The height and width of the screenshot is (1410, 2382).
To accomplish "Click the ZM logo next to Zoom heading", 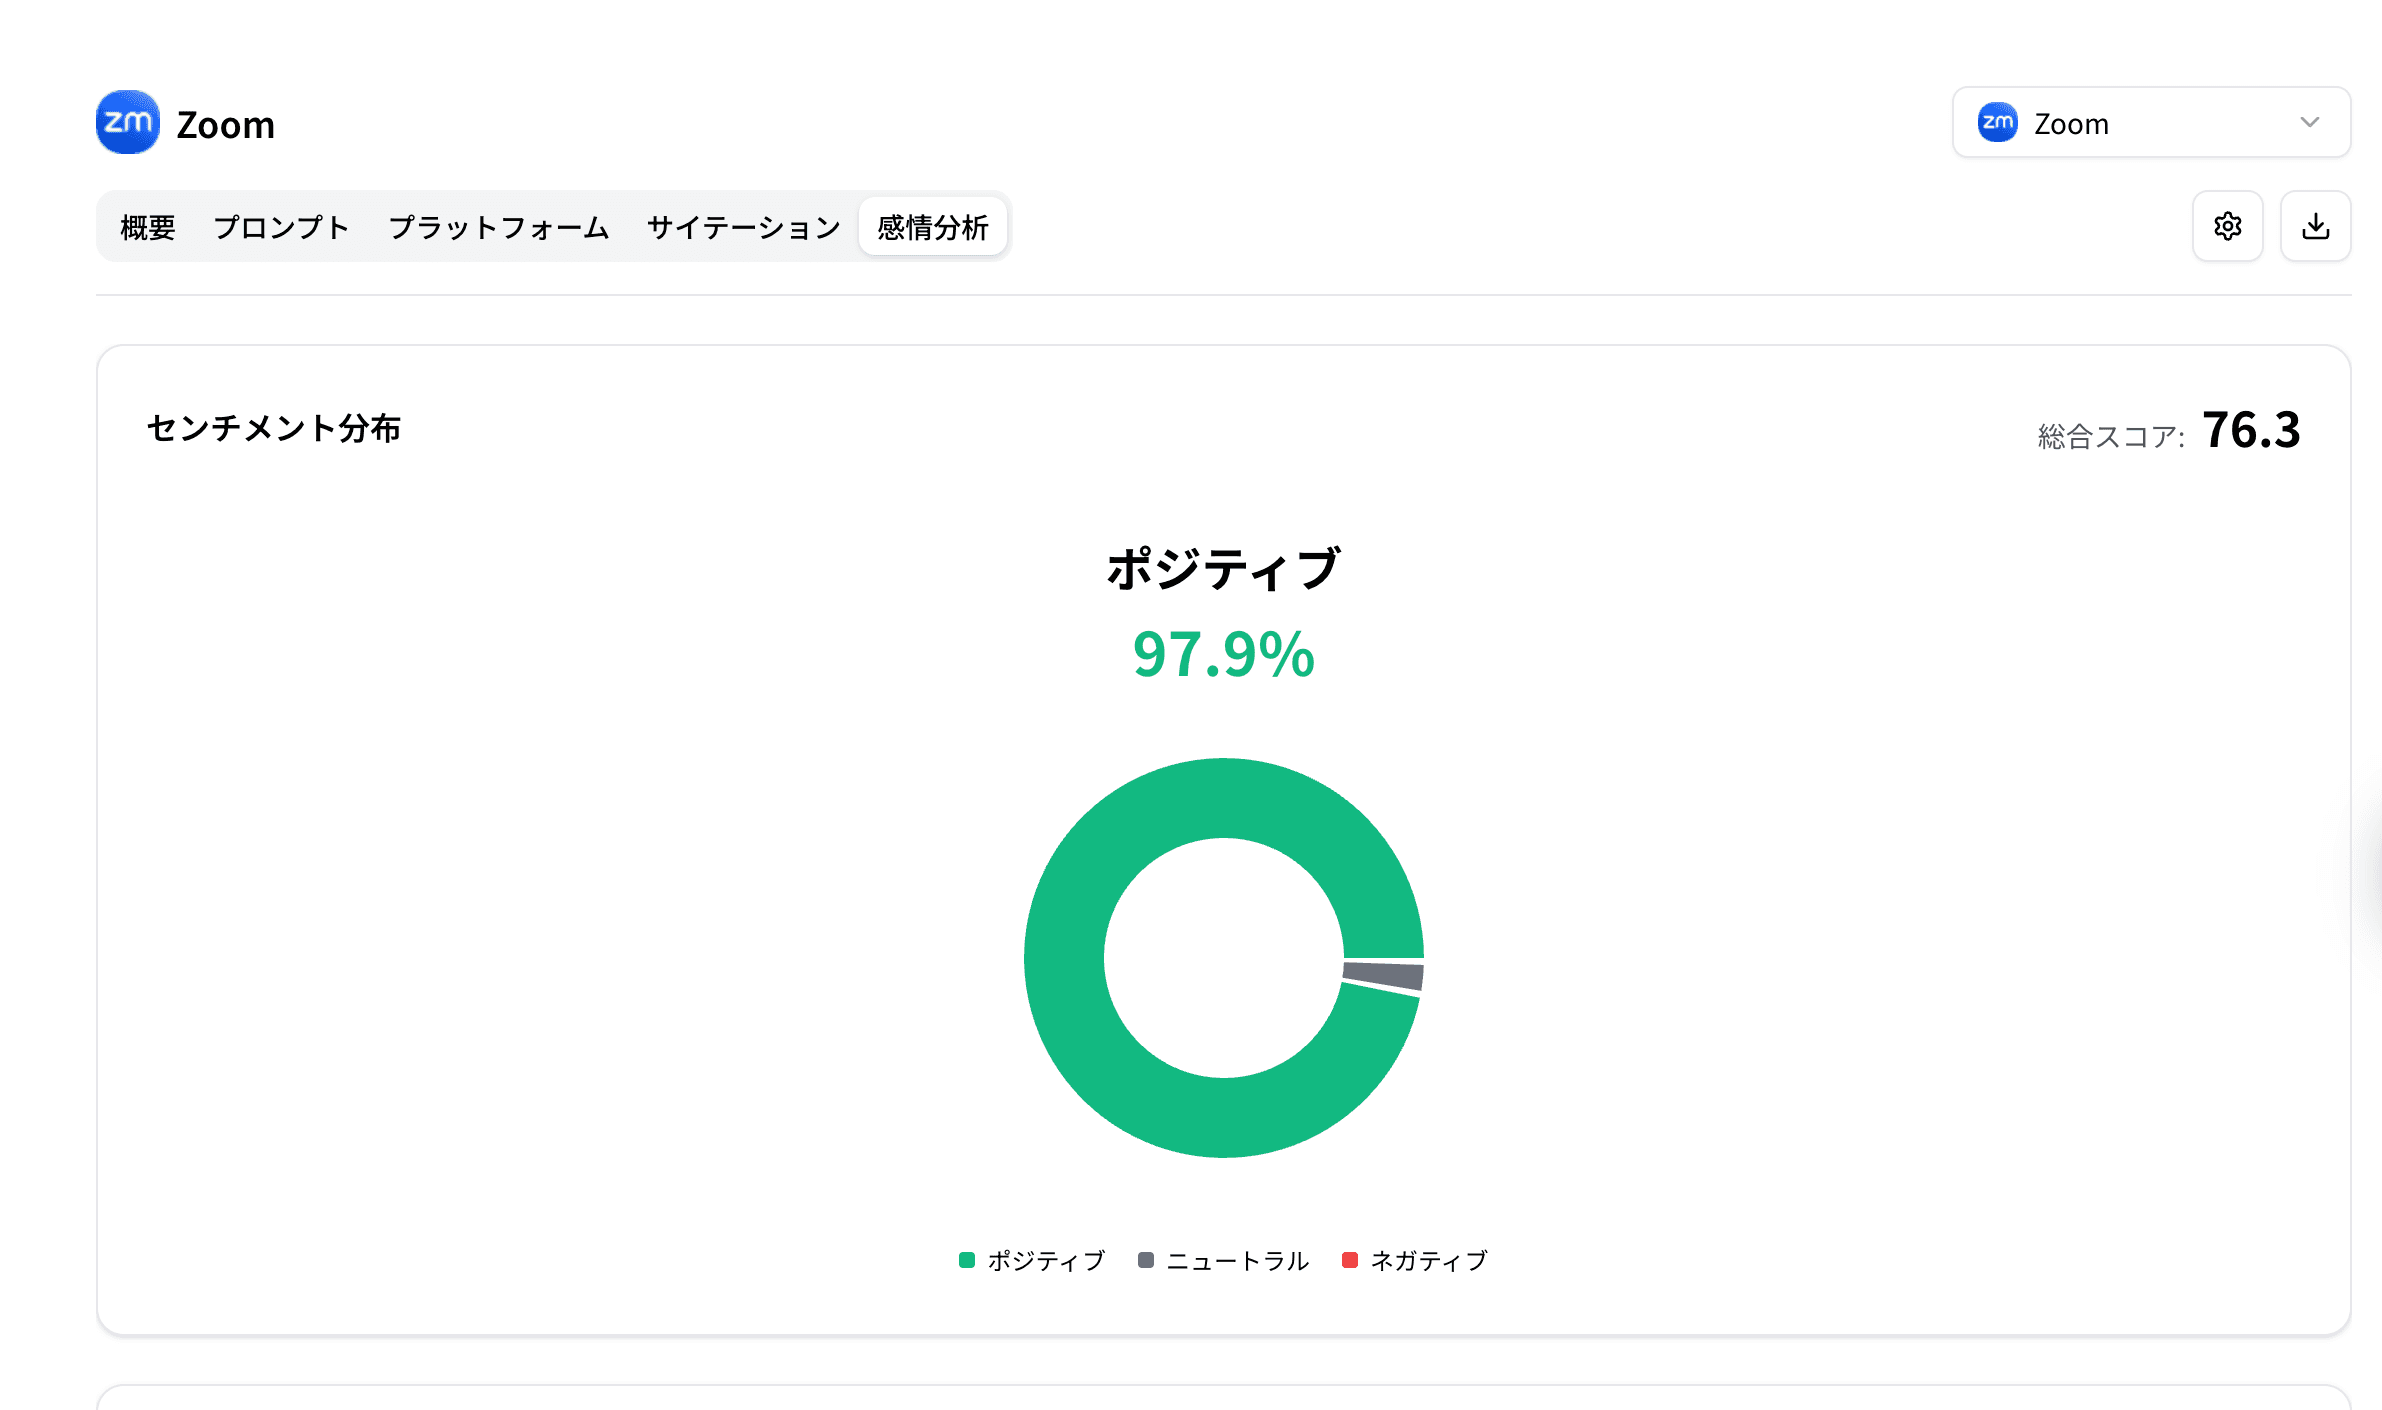I will point(127,122).
